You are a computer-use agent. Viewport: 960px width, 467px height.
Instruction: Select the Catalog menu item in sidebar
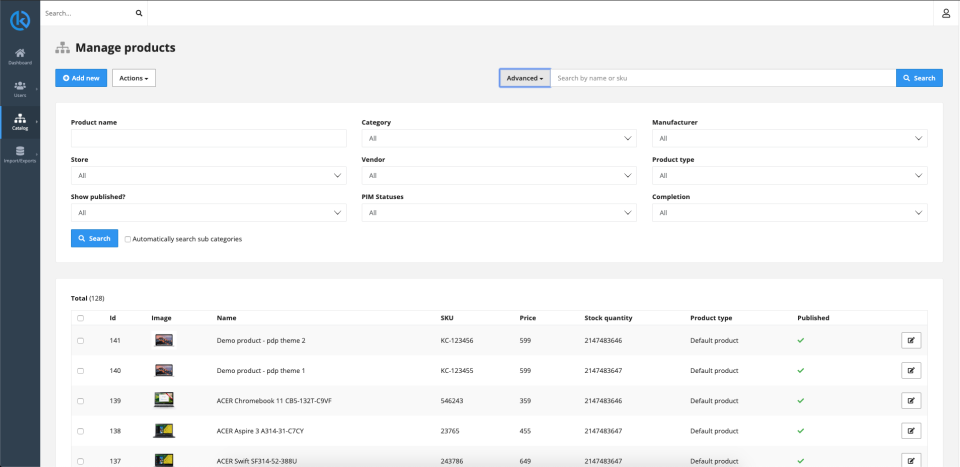(x=20, y=121)
